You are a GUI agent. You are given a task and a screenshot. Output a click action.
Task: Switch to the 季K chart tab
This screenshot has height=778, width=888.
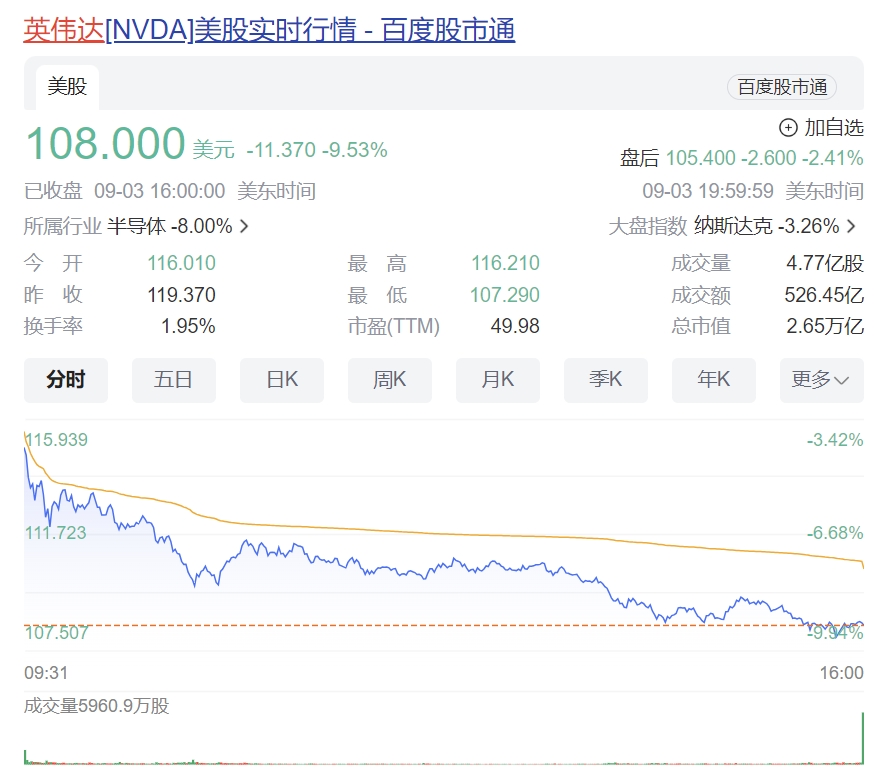(606, 380)
